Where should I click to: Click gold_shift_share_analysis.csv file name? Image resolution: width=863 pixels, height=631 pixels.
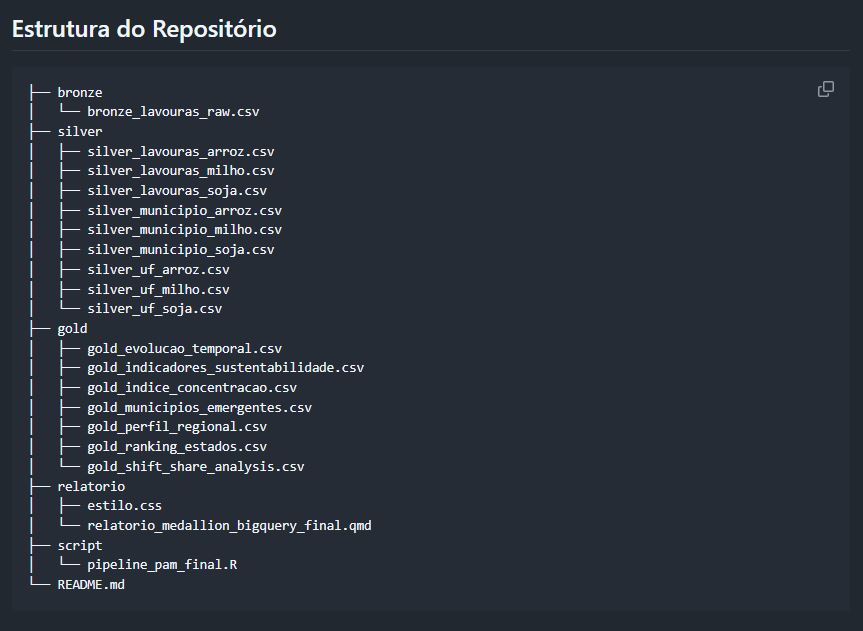point(195,466)
